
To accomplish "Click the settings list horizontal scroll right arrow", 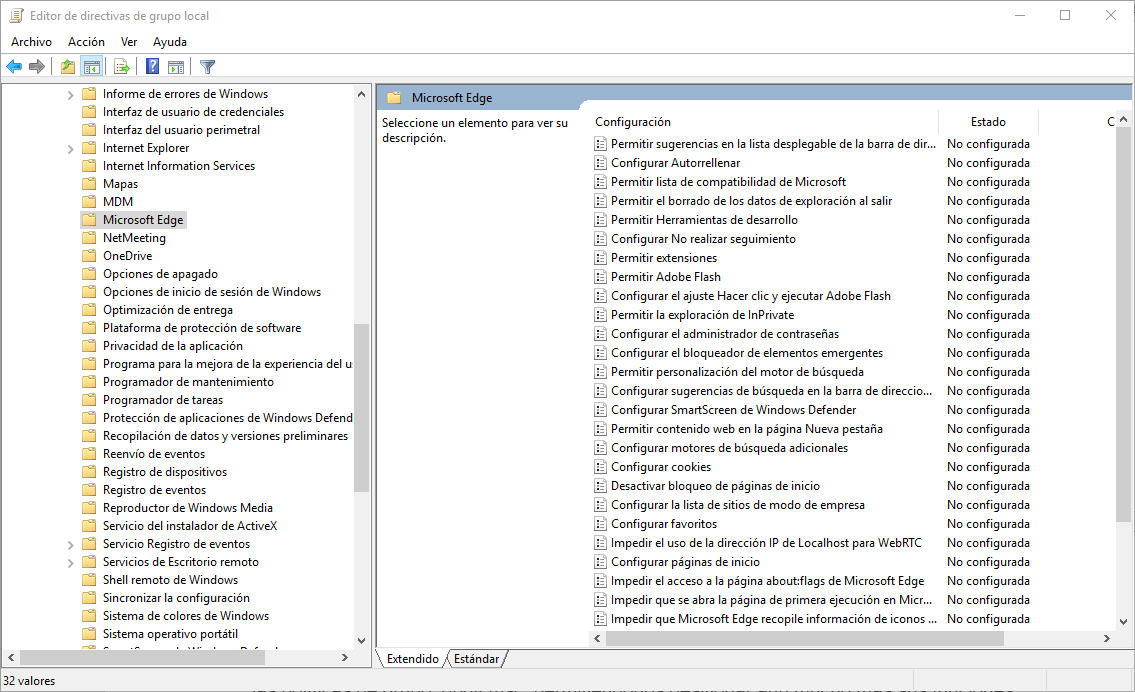I will (1106, 638).
